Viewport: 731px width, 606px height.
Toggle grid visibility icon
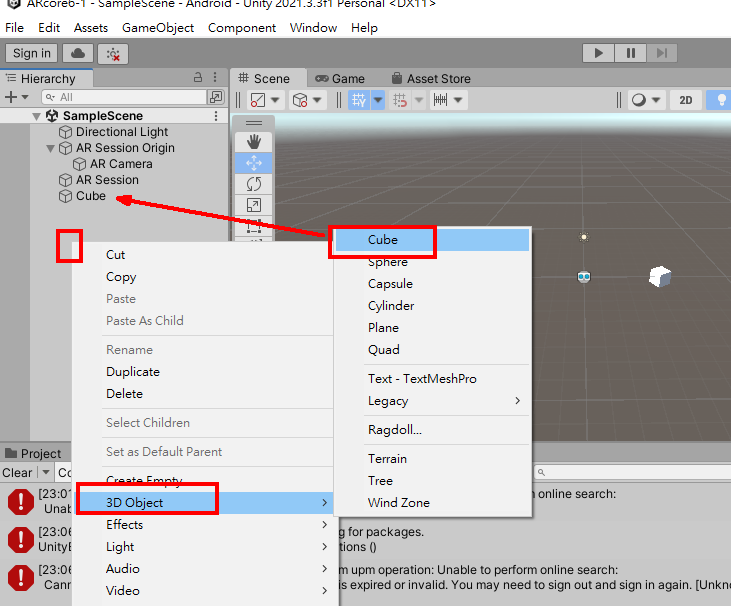coord(359,100)
